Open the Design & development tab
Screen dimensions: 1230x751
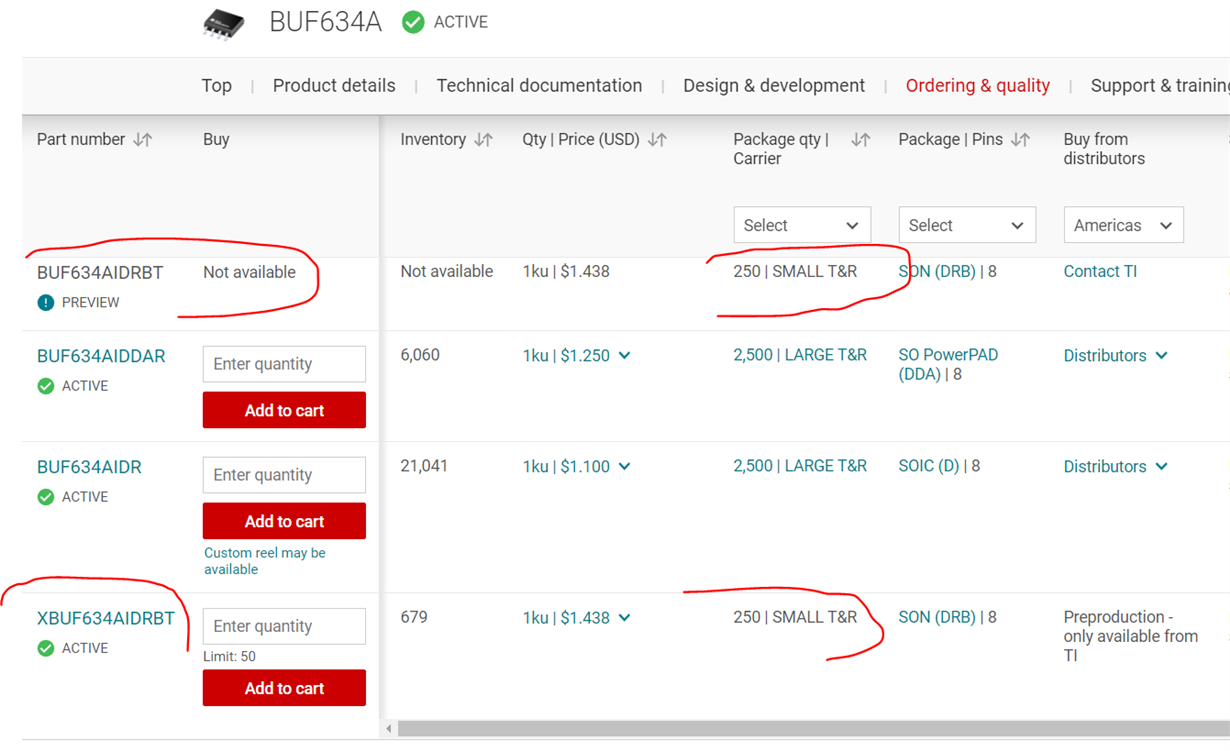(x=774, y=86)
